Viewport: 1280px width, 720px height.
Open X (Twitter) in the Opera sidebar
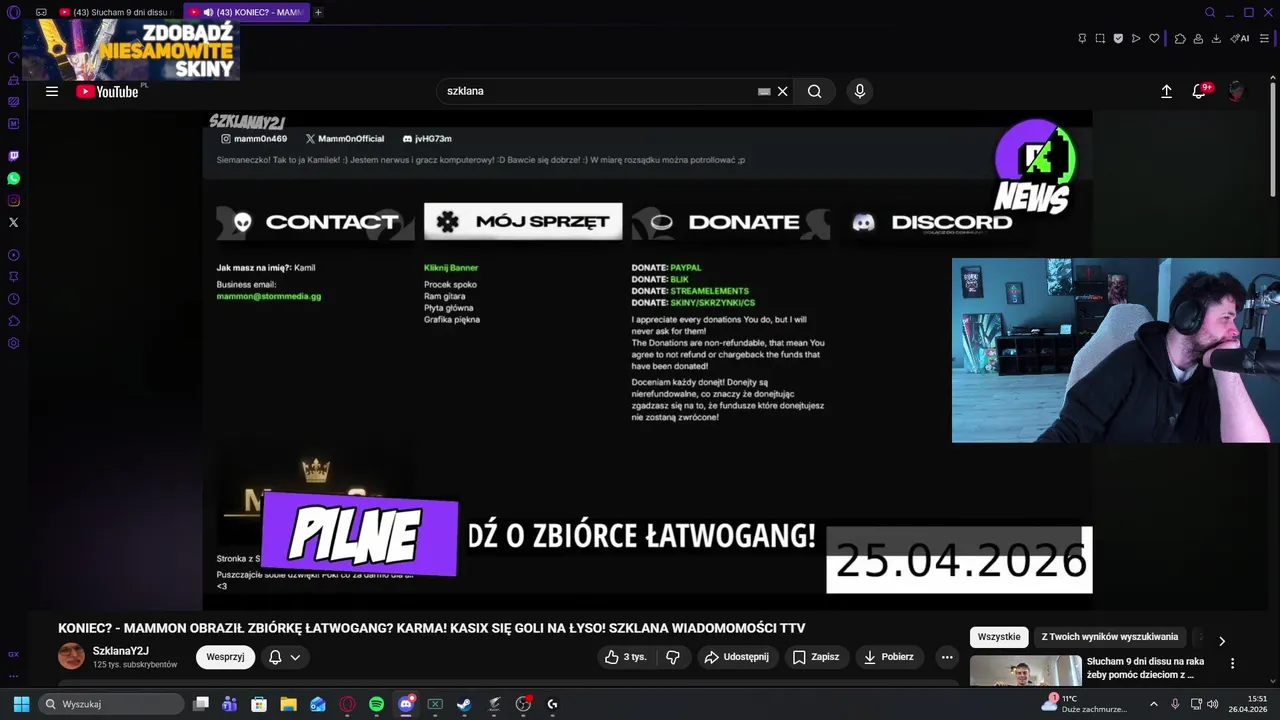pyautogui.click(x=13, y=222)
